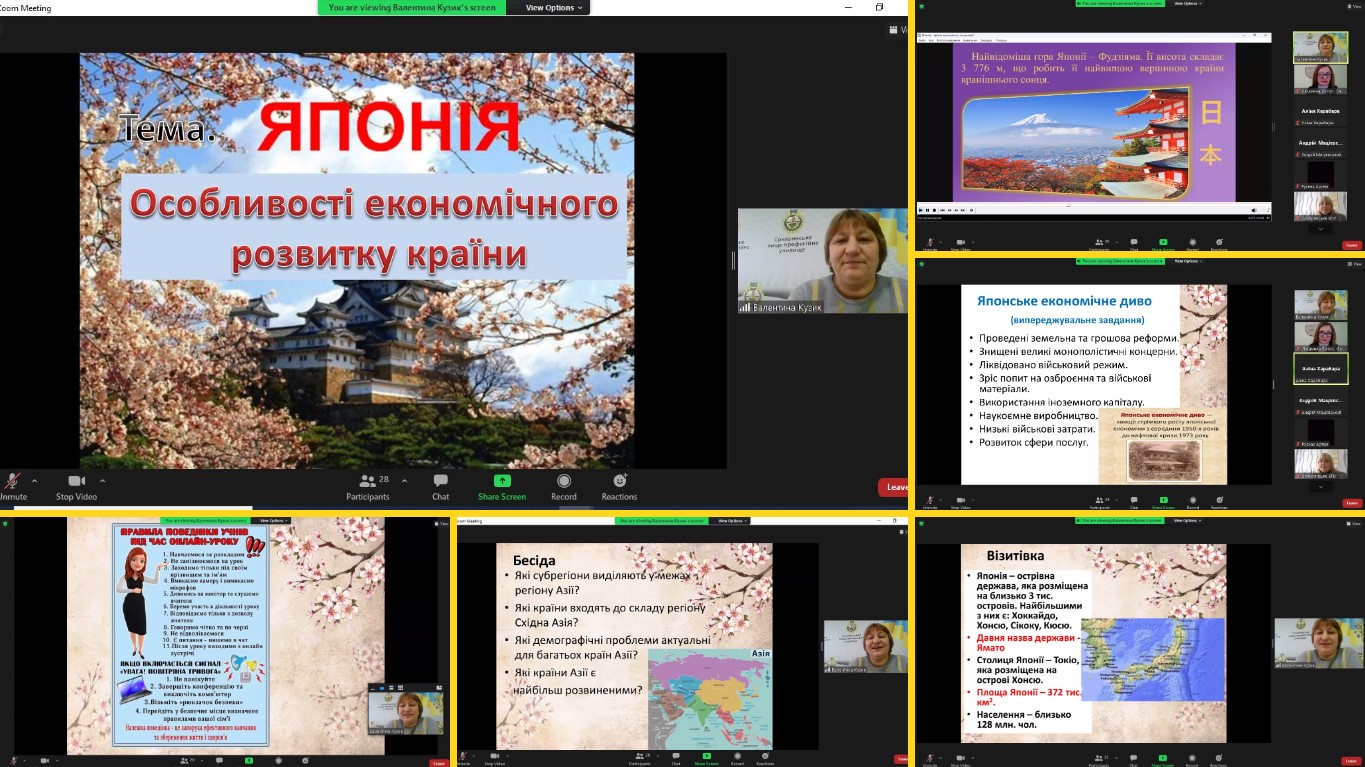Open Reactions in Японське економічне диво window
This screenshot has height=767, width=1365.
pos(1219,501)
